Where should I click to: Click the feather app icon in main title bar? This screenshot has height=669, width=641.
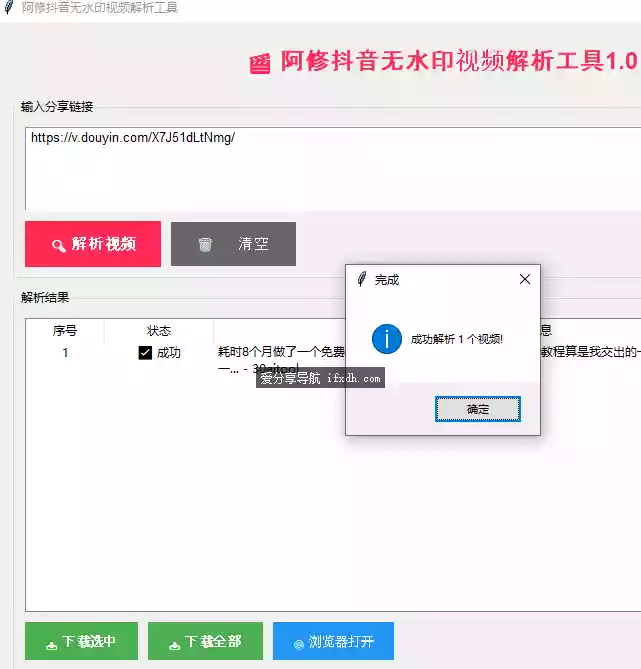[x=9, y=7]
